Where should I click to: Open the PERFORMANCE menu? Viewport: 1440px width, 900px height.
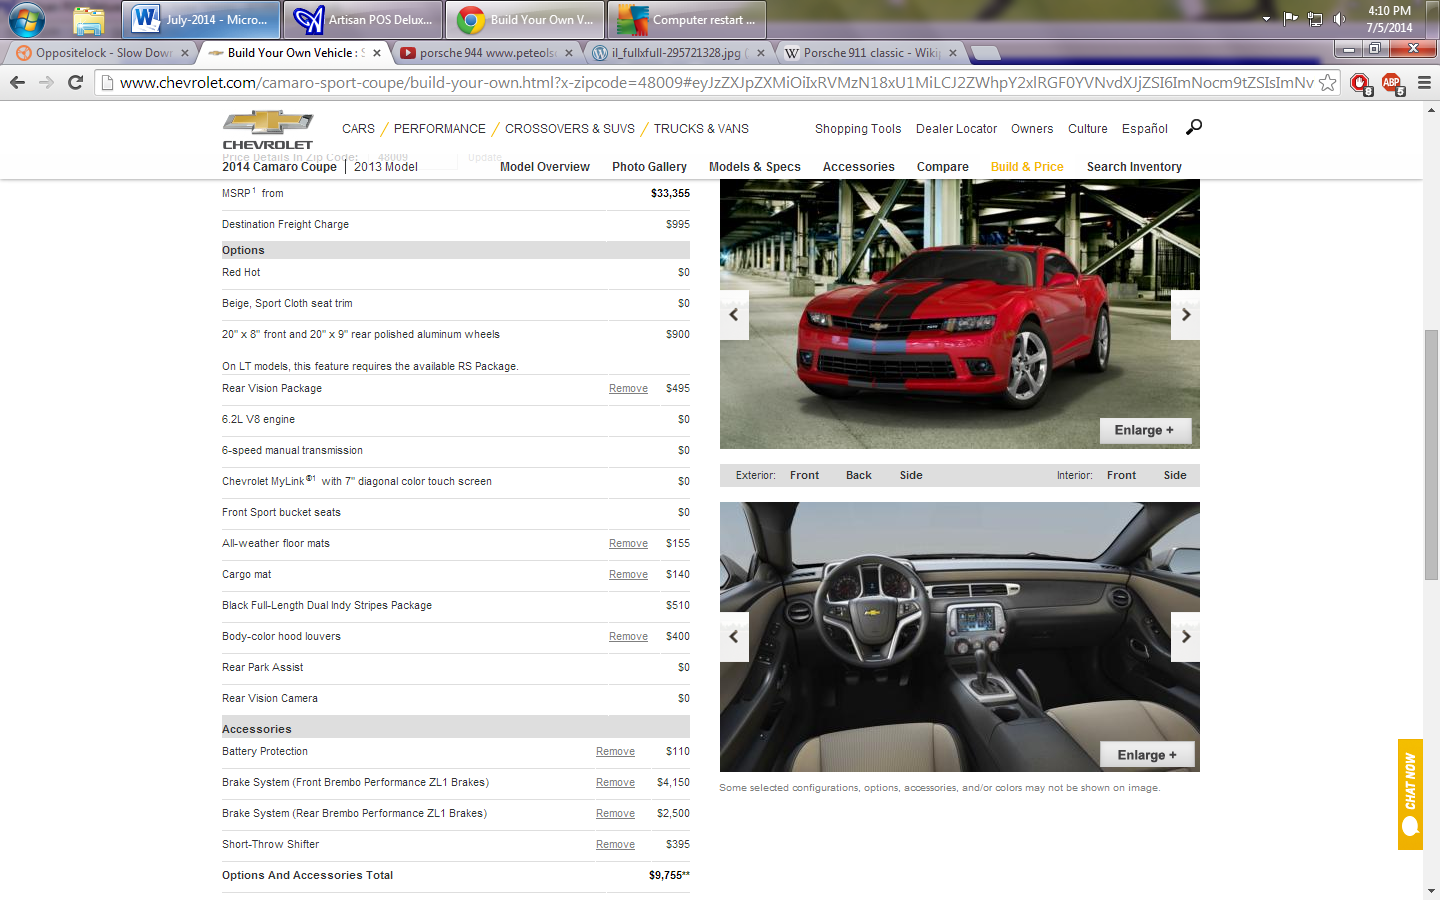coord(439,129)
